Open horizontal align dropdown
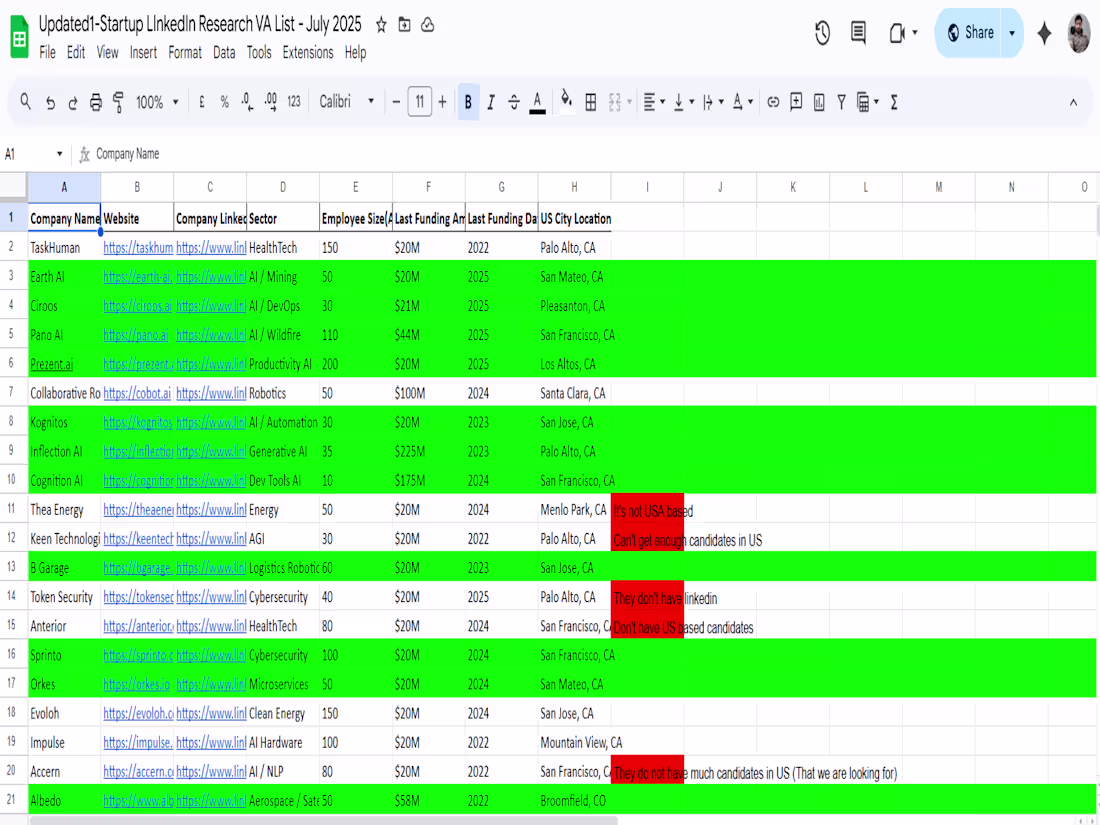This screenshot has width=1100, height=825. [654, 102]
